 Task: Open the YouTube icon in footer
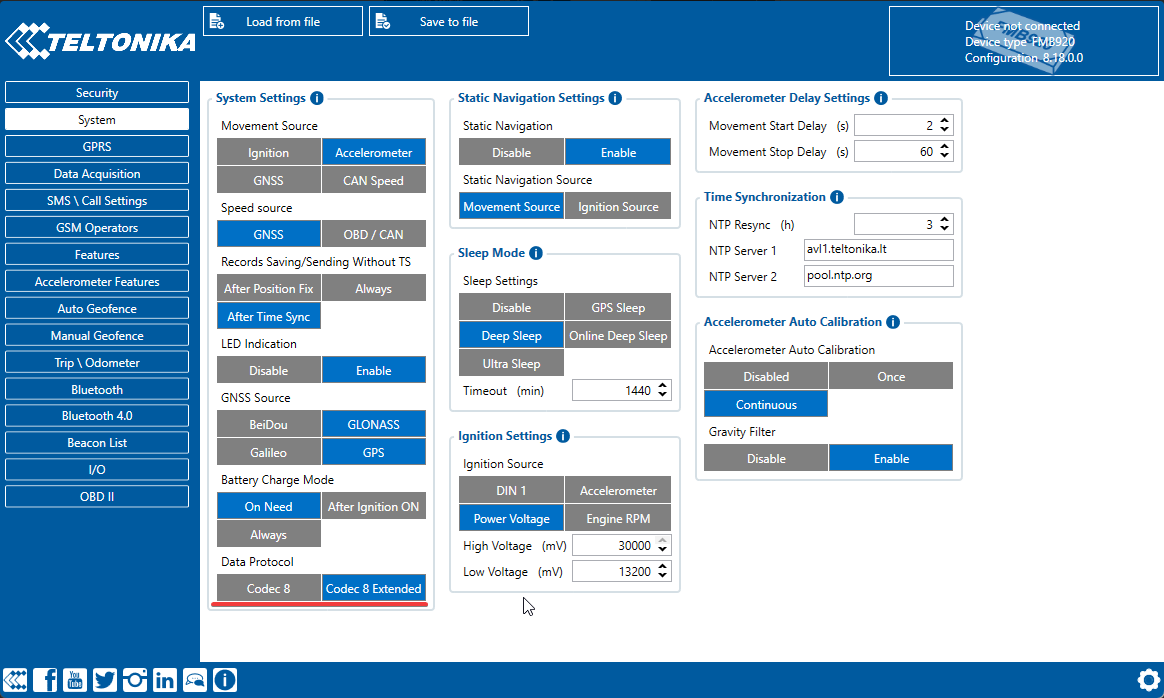pyautogui.click(x=75, y=680)
